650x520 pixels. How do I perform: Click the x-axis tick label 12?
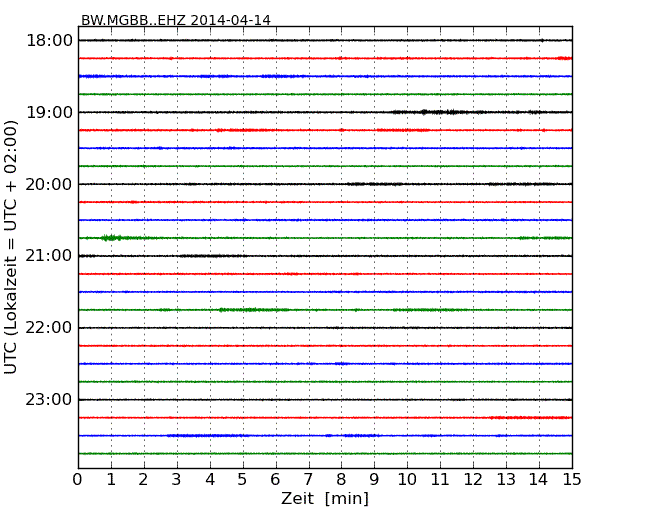pos(473,480)
